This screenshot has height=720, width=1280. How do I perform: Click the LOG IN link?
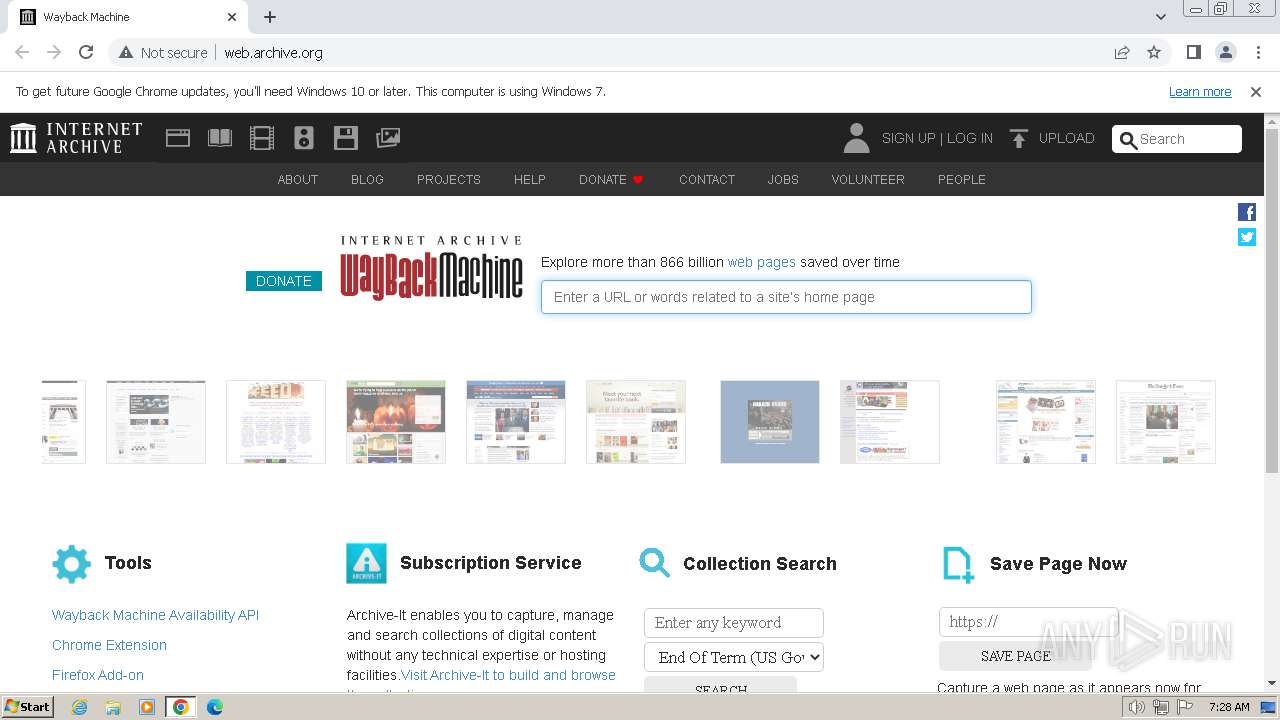point(970,138)
